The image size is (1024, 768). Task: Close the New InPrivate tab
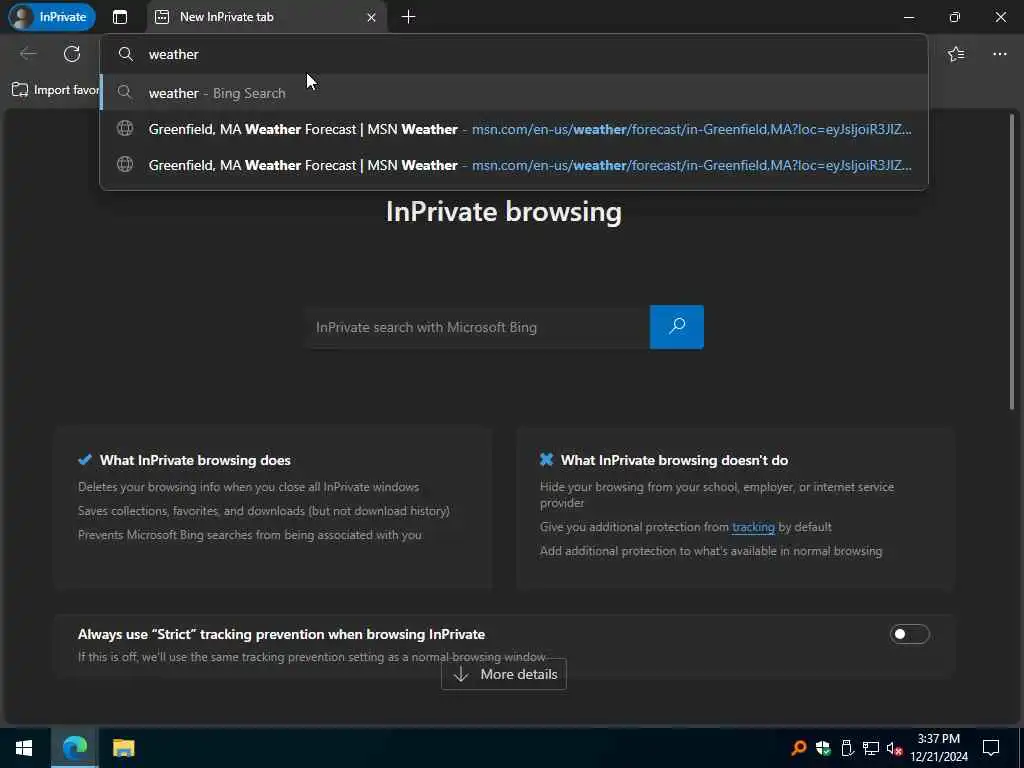pyautogui.click(x=371, y=17)
